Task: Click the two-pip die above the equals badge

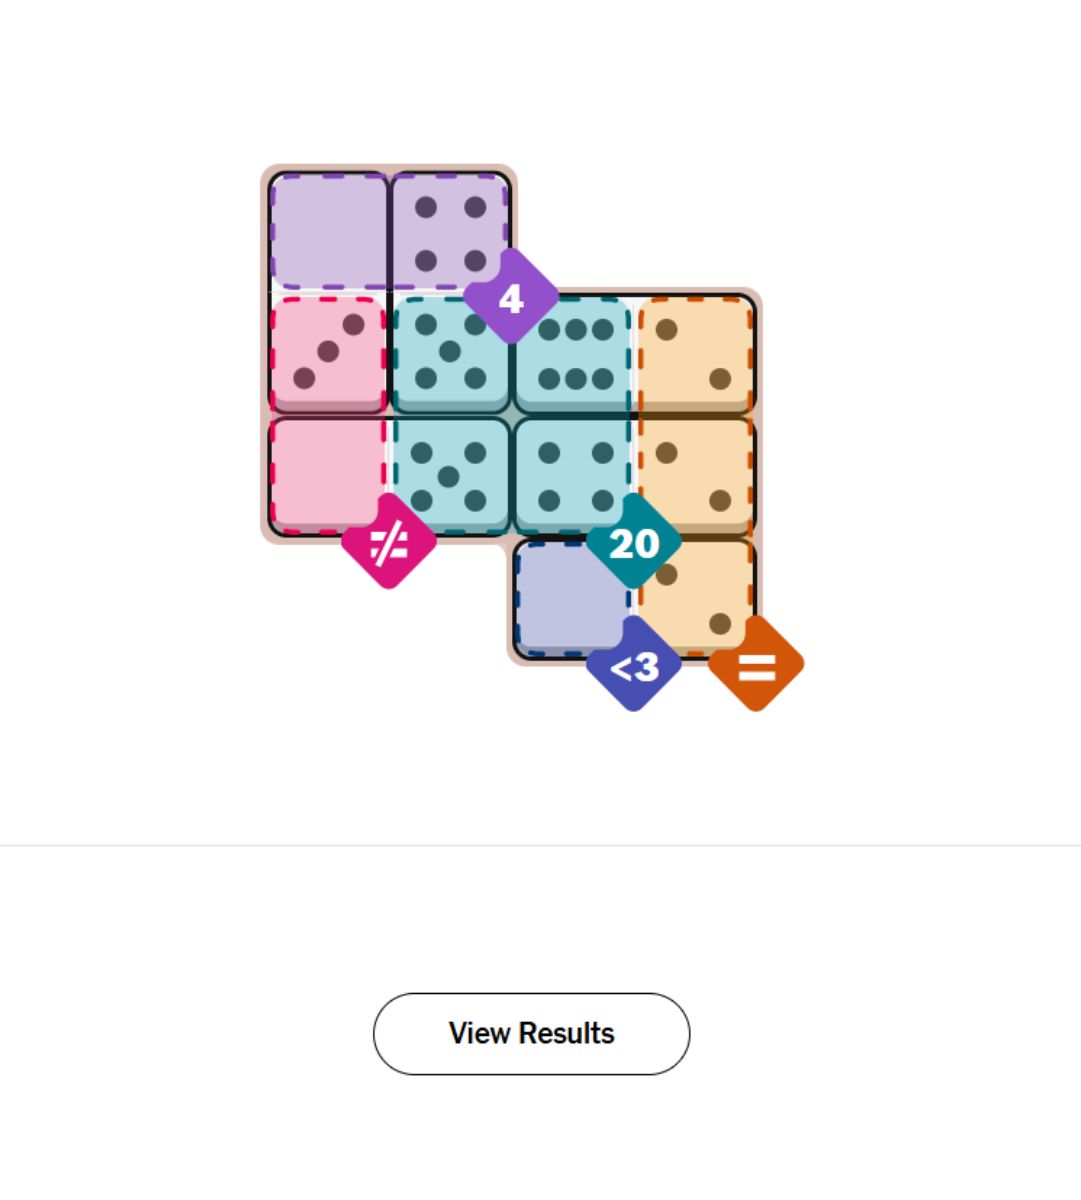Action: (695, 598)
